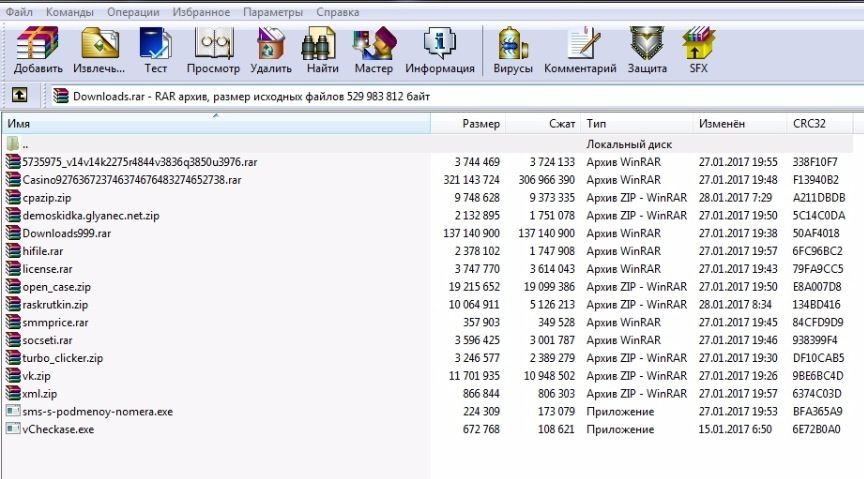Sort by the Тип column header
The width and height of the screenshot is (864, 479).
tap(636, 123)
